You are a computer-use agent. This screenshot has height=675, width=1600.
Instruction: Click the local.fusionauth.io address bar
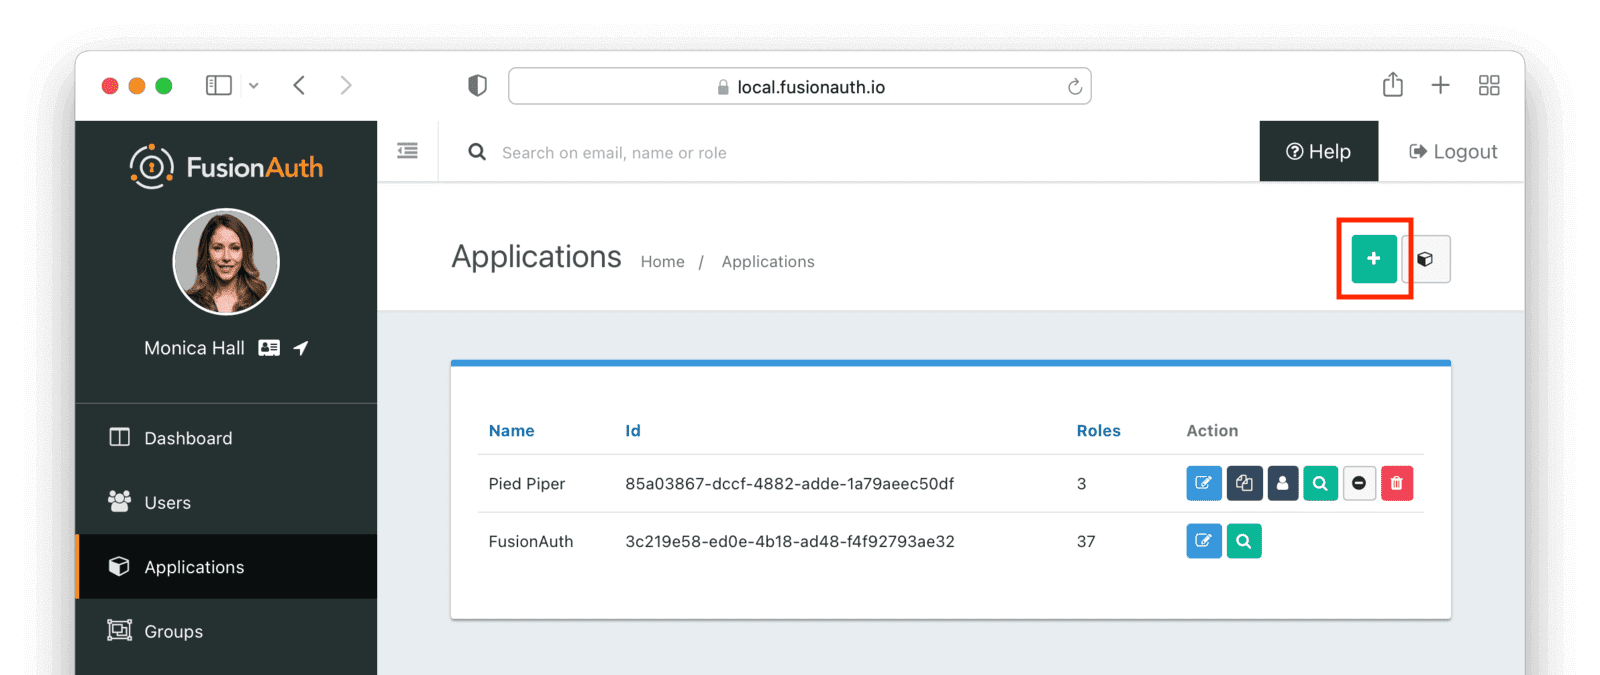[x=800, y=87]
